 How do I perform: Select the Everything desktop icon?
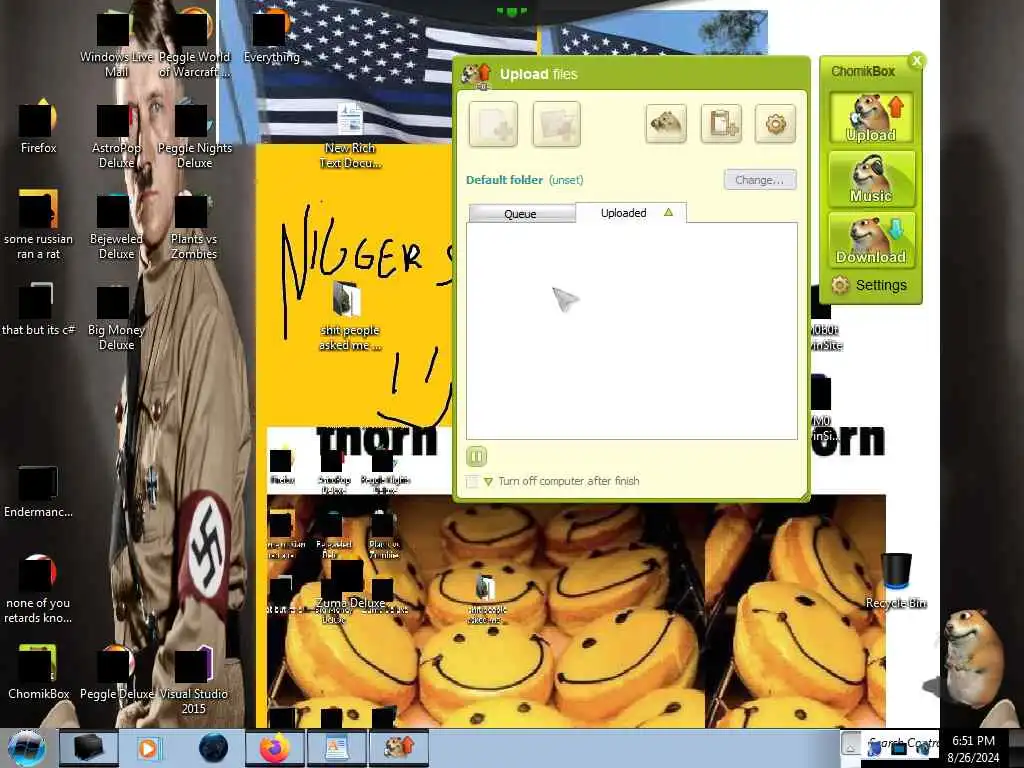(x=271, y=39)
